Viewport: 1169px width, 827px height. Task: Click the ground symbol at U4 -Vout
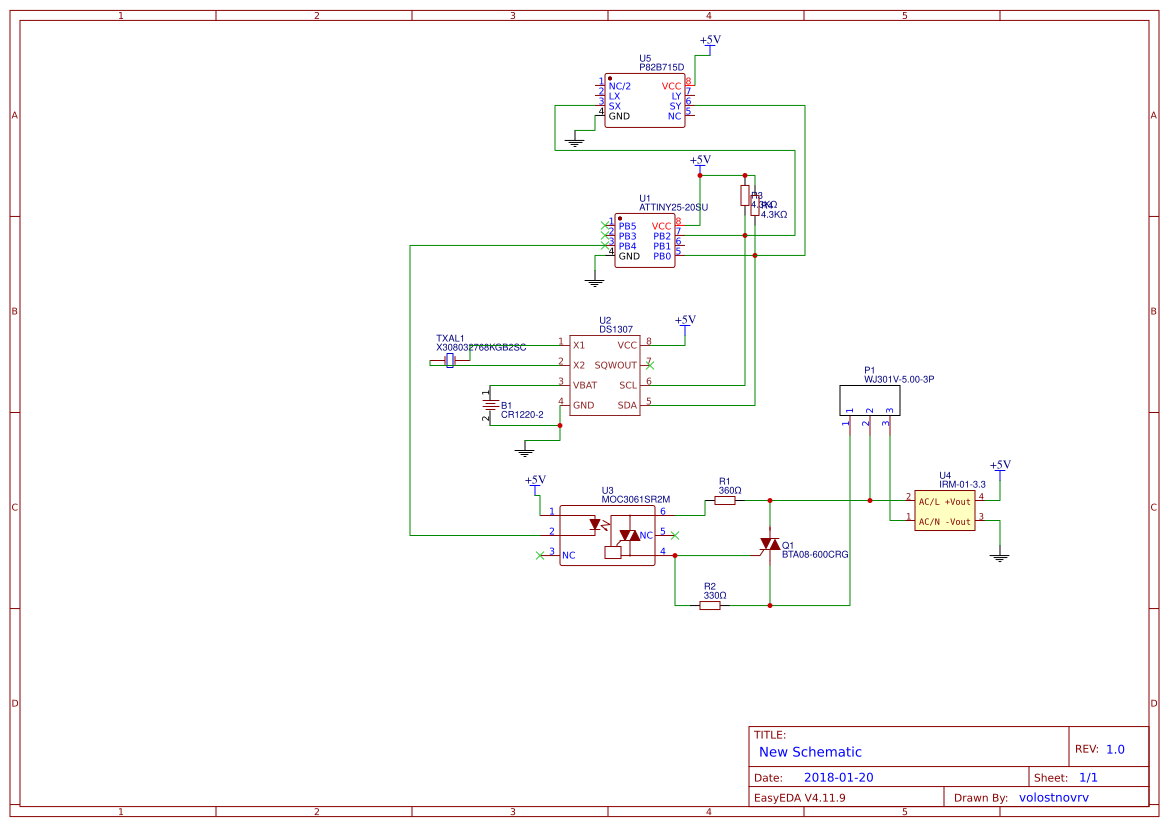point(1000,556)
